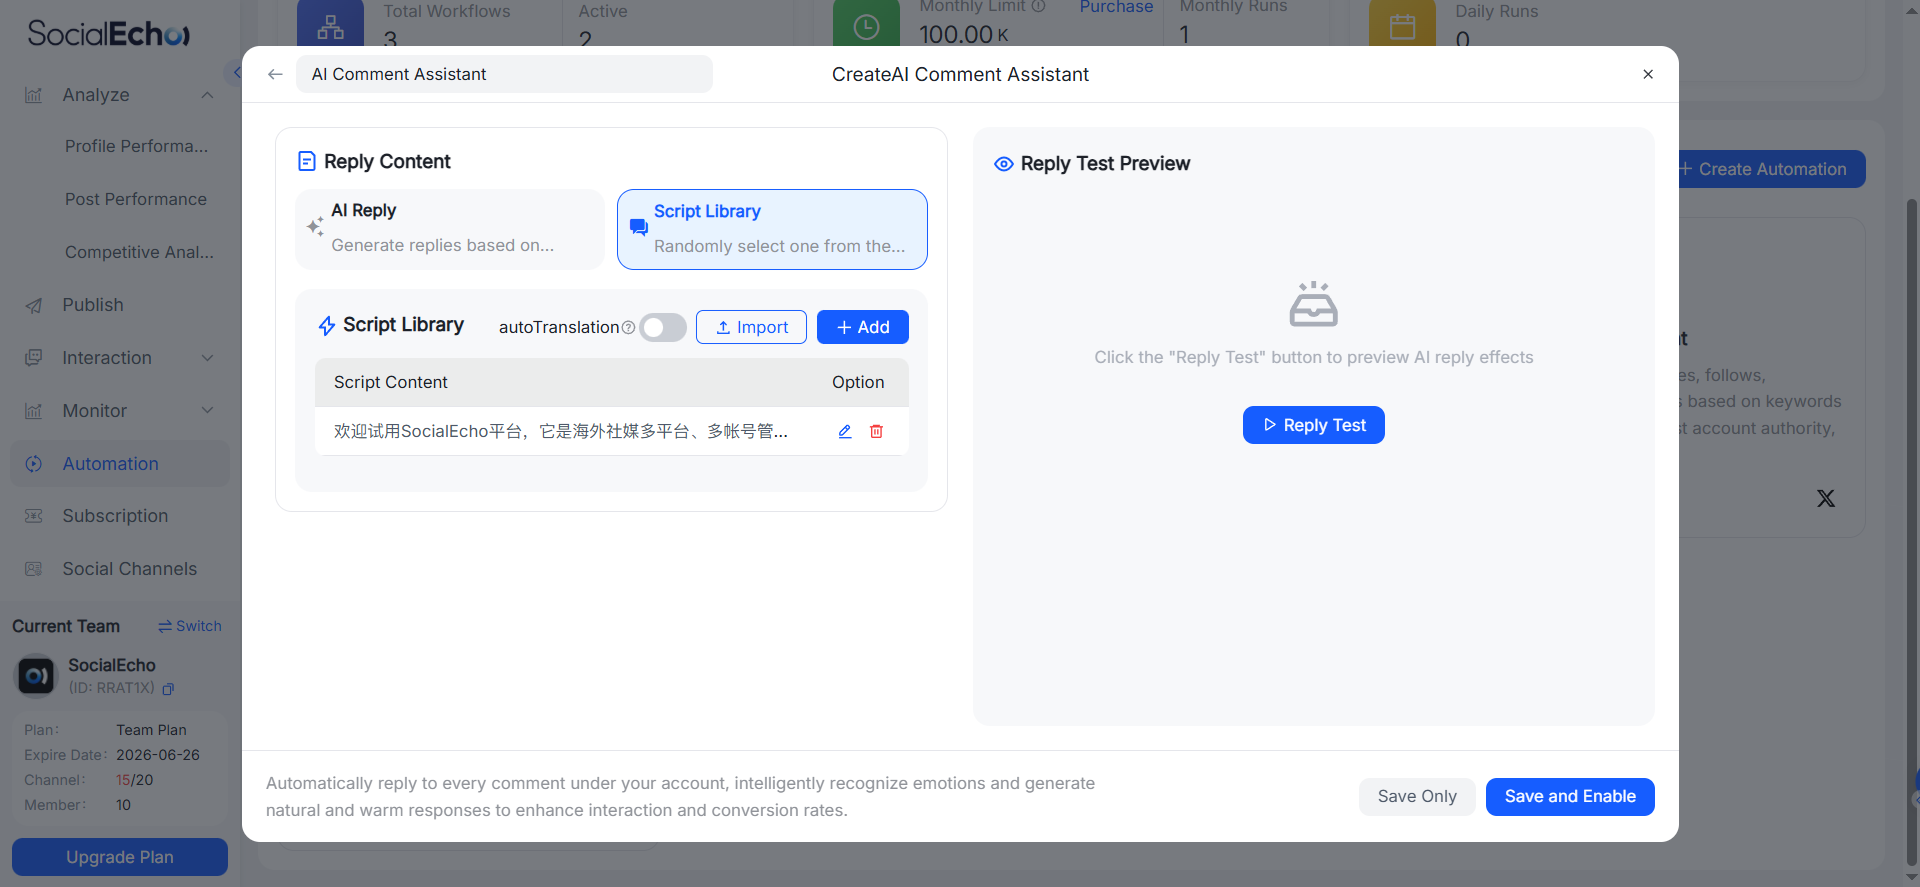
Task: Click the Monitor chart icon in sidebar
Action: coord(34,411)
